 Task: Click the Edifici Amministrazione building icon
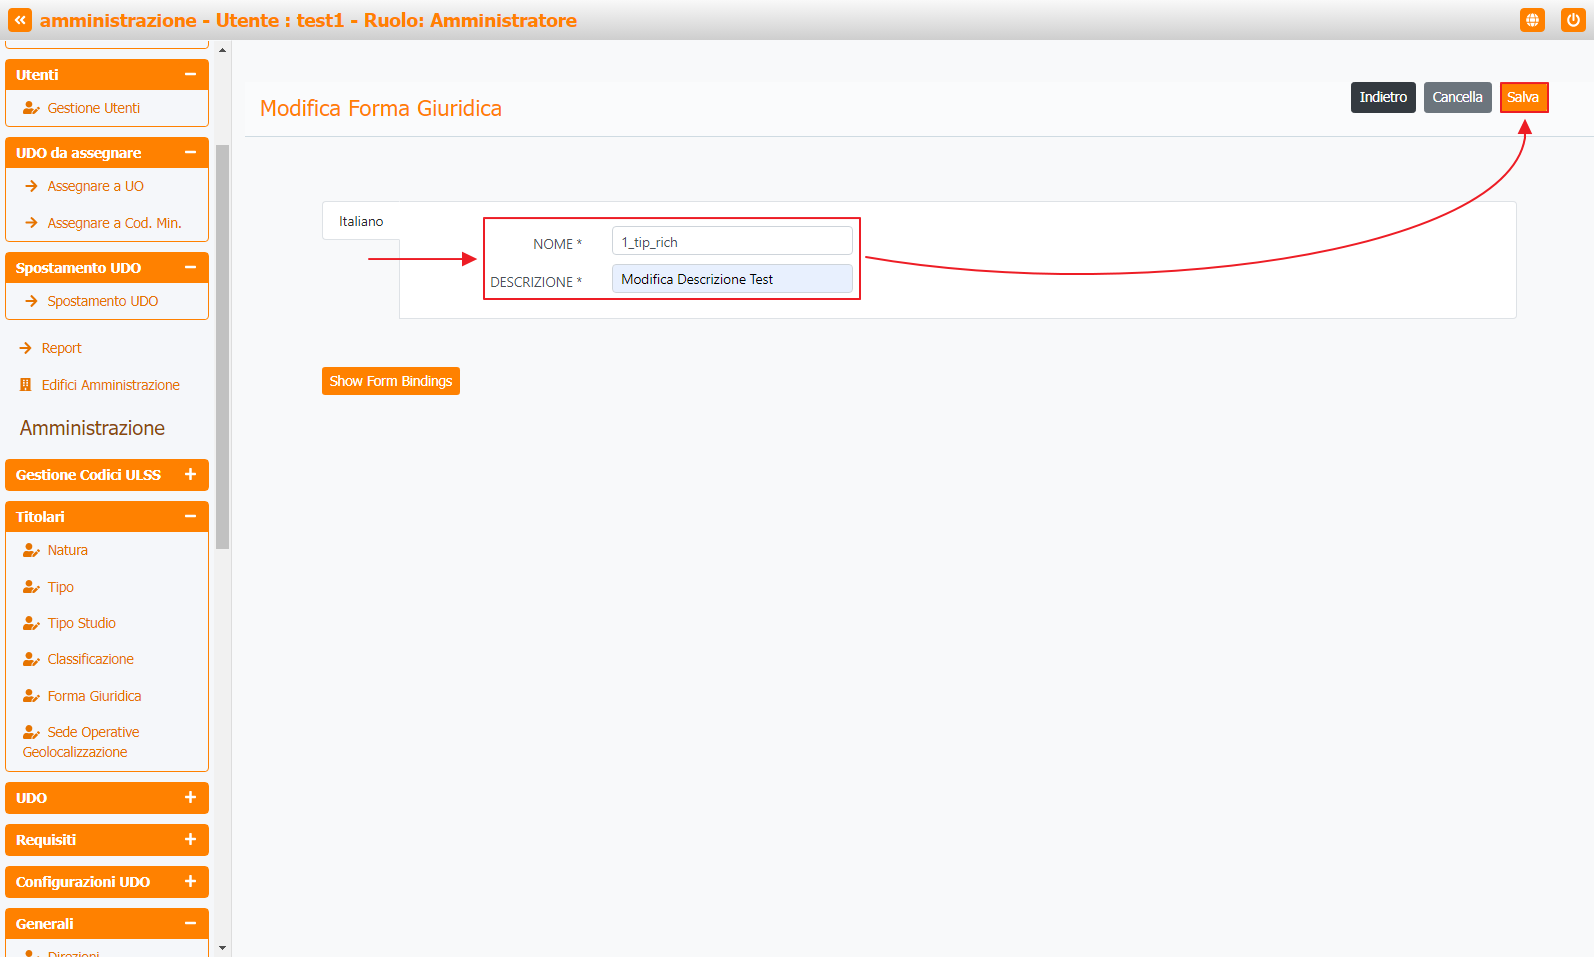pyautogui.click(x=26, y=385)
